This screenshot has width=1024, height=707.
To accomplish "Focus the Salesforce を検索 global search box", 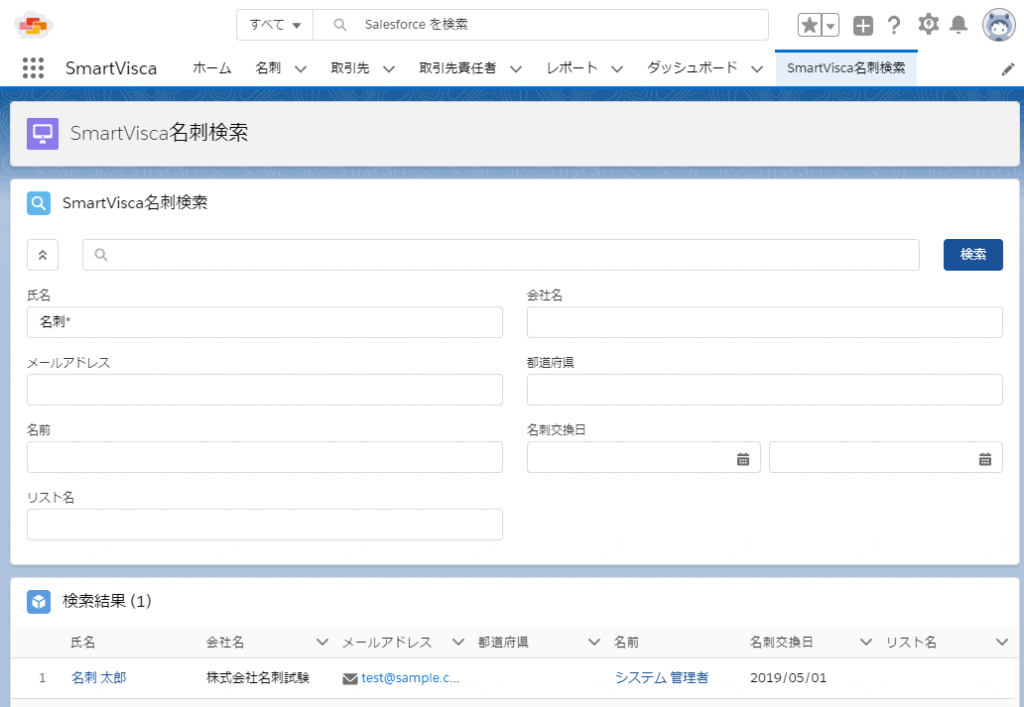I will 541,25.
